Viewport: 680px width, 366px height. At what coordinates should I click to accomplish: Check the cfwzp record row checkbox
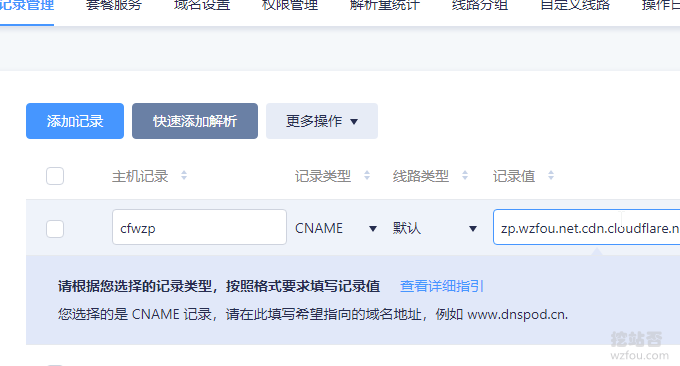click(55, 229)
